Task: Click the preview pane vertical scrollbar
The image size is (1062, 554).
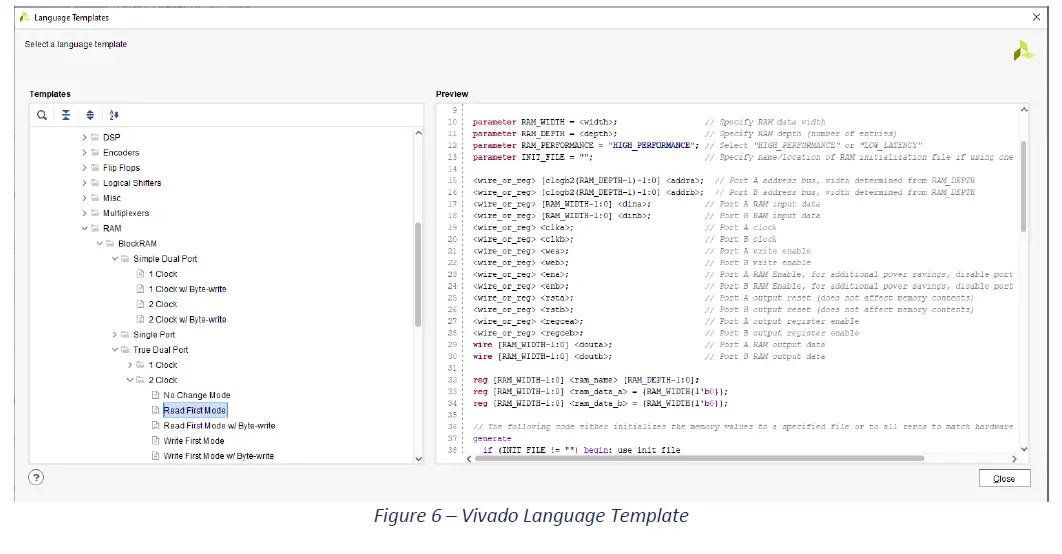Action: (x=1023, y=186)
